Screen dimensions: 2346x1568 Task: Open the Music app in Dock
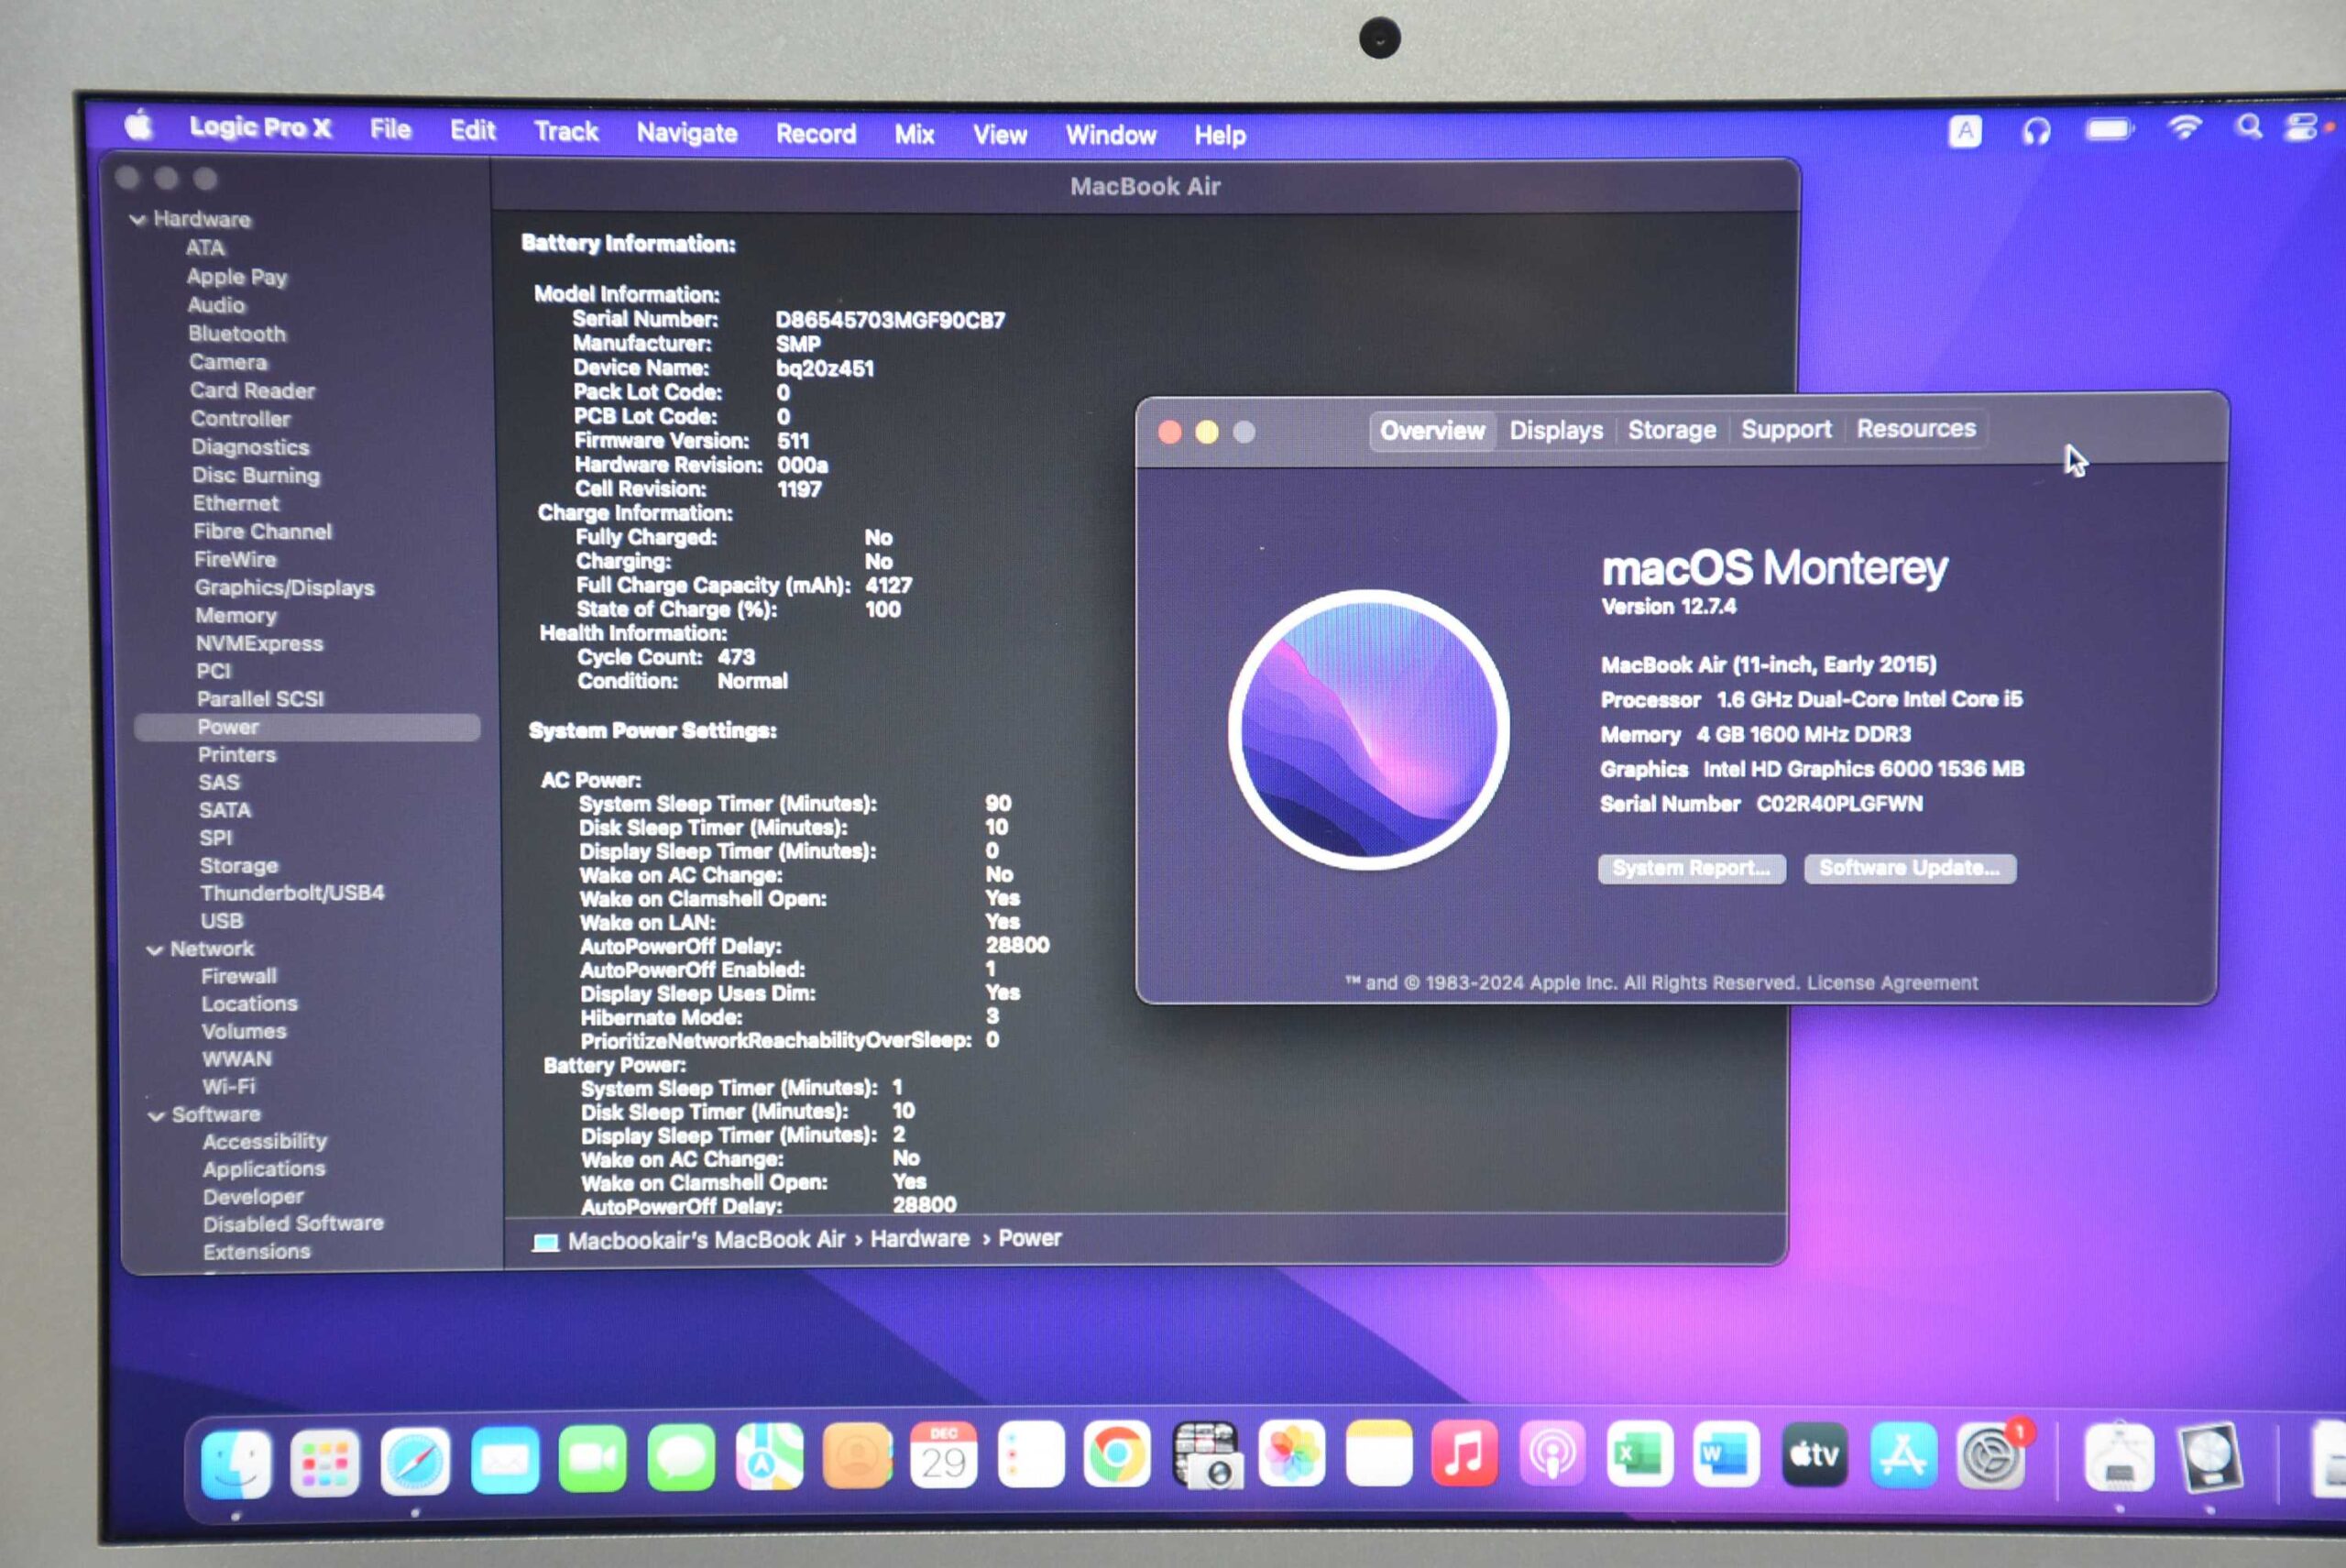pos(1464,1454)
